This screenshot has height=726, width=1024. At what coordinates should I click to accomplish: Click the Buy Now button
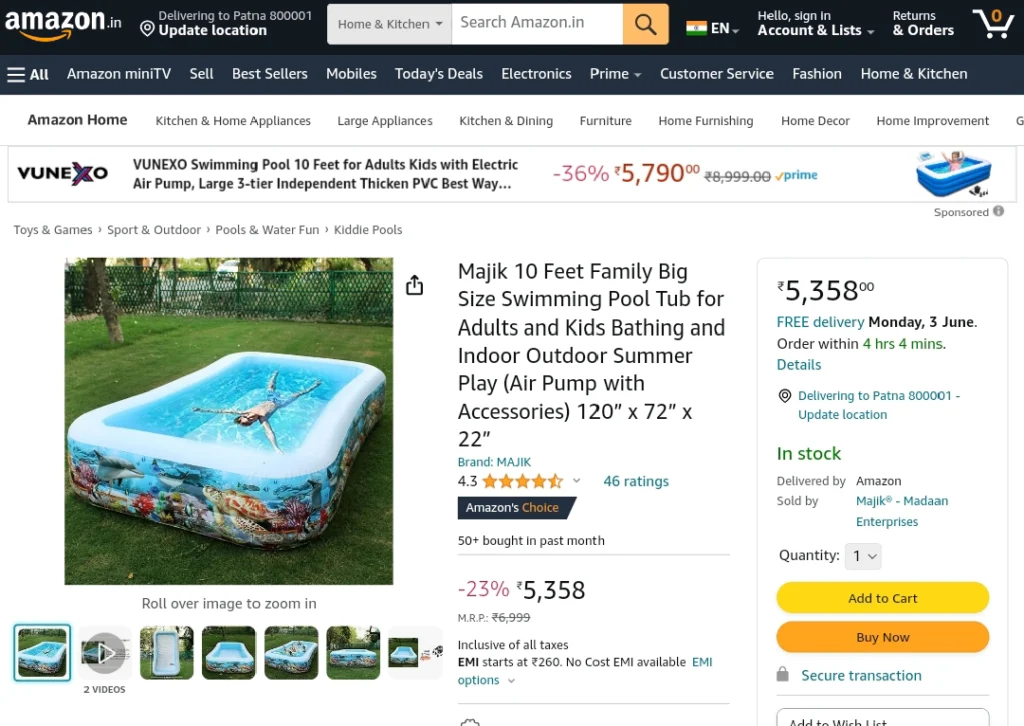pos(882,637)
